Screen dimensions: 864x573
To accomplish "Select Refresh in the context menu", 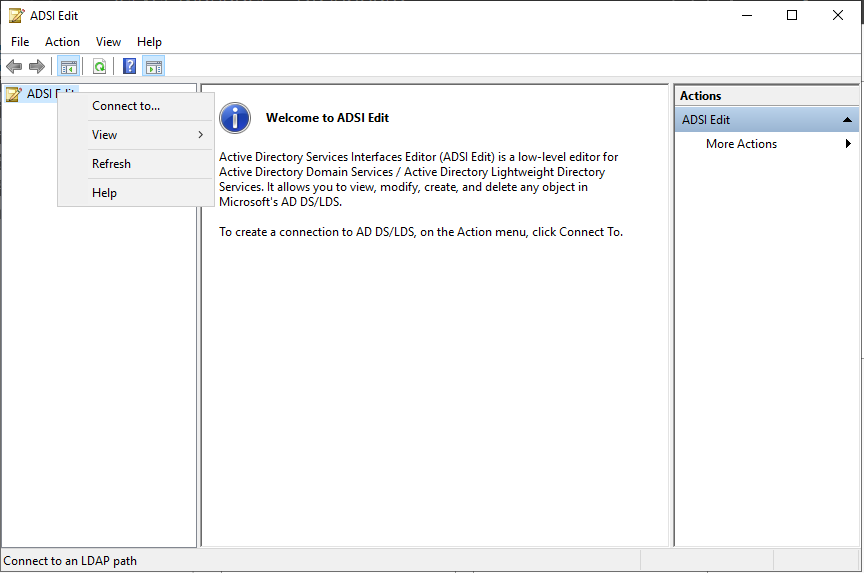I will pyautogui.click(x=136, y=164).
